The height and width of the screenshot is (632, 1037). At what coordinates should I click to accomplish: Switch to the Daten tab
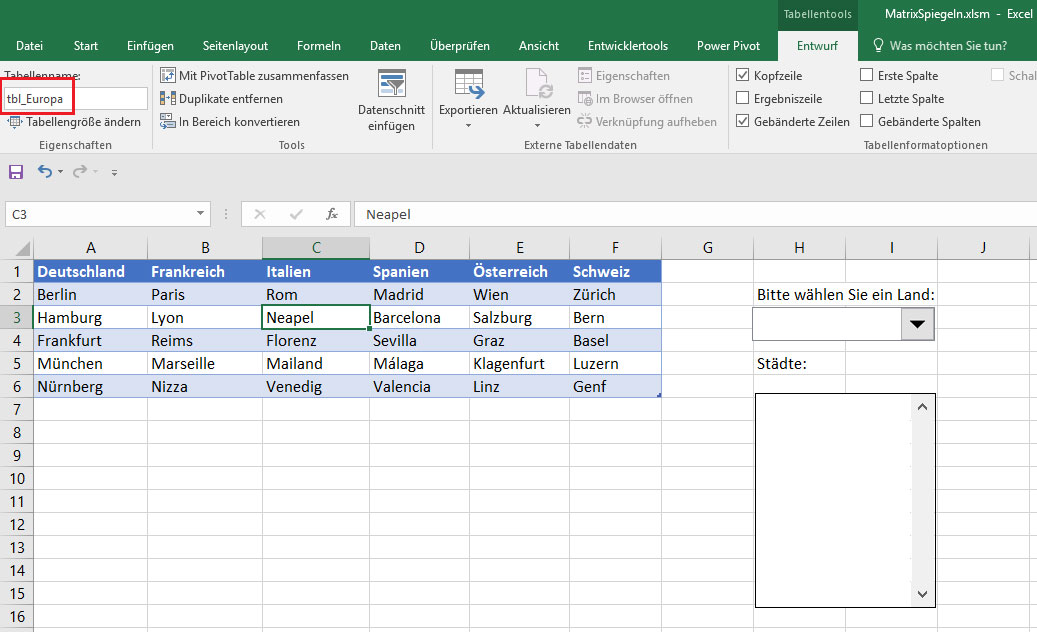[x=385, y=46]
